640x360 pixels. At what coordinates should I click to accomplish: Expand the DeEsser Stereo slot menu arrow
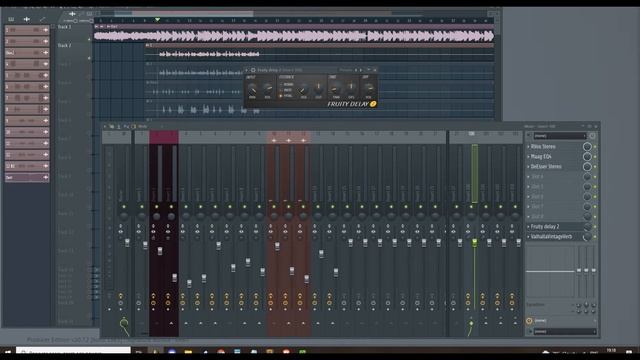coord(529,167)
